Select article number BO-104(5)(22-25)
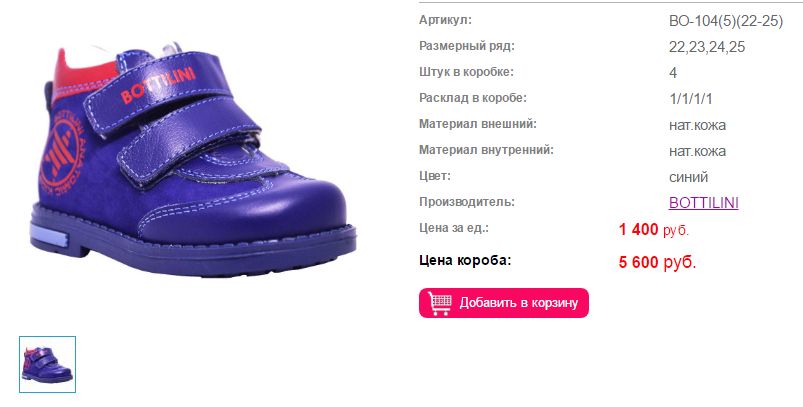Viewport: 803px width, 407px height. click(x=726, y=21)
